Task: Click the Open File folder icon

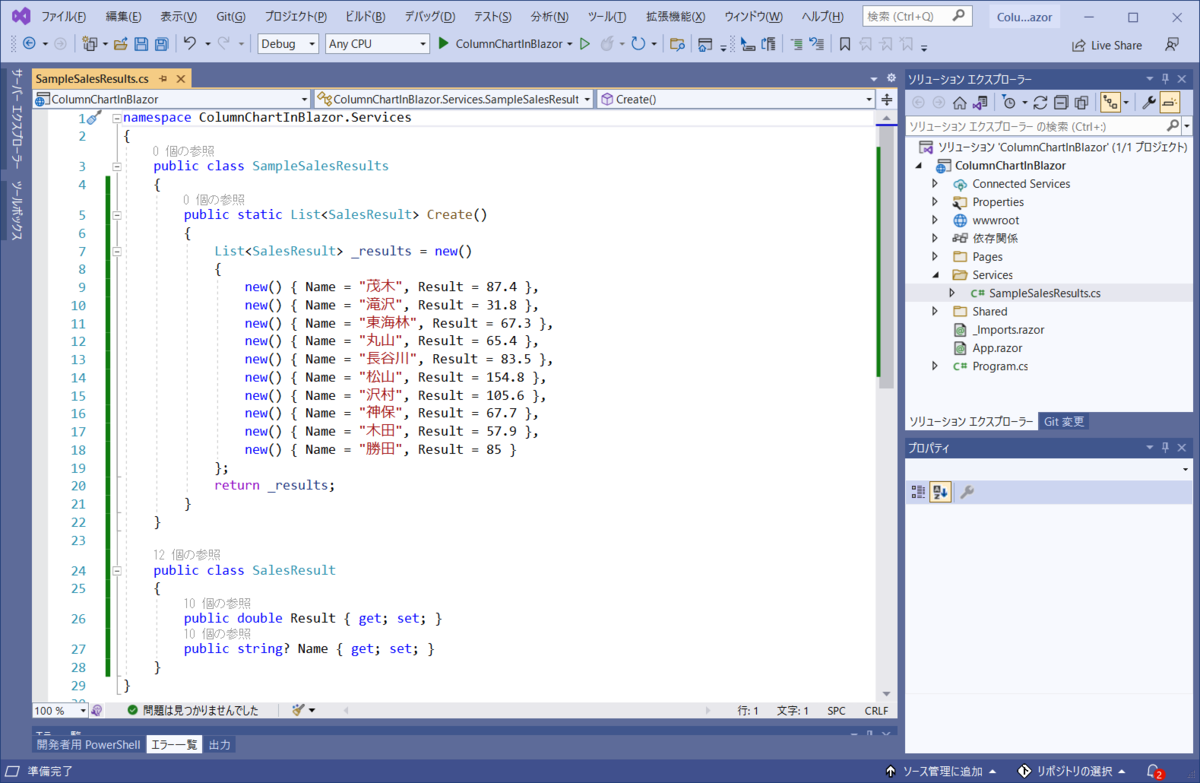Action: (x=120, y=44)
